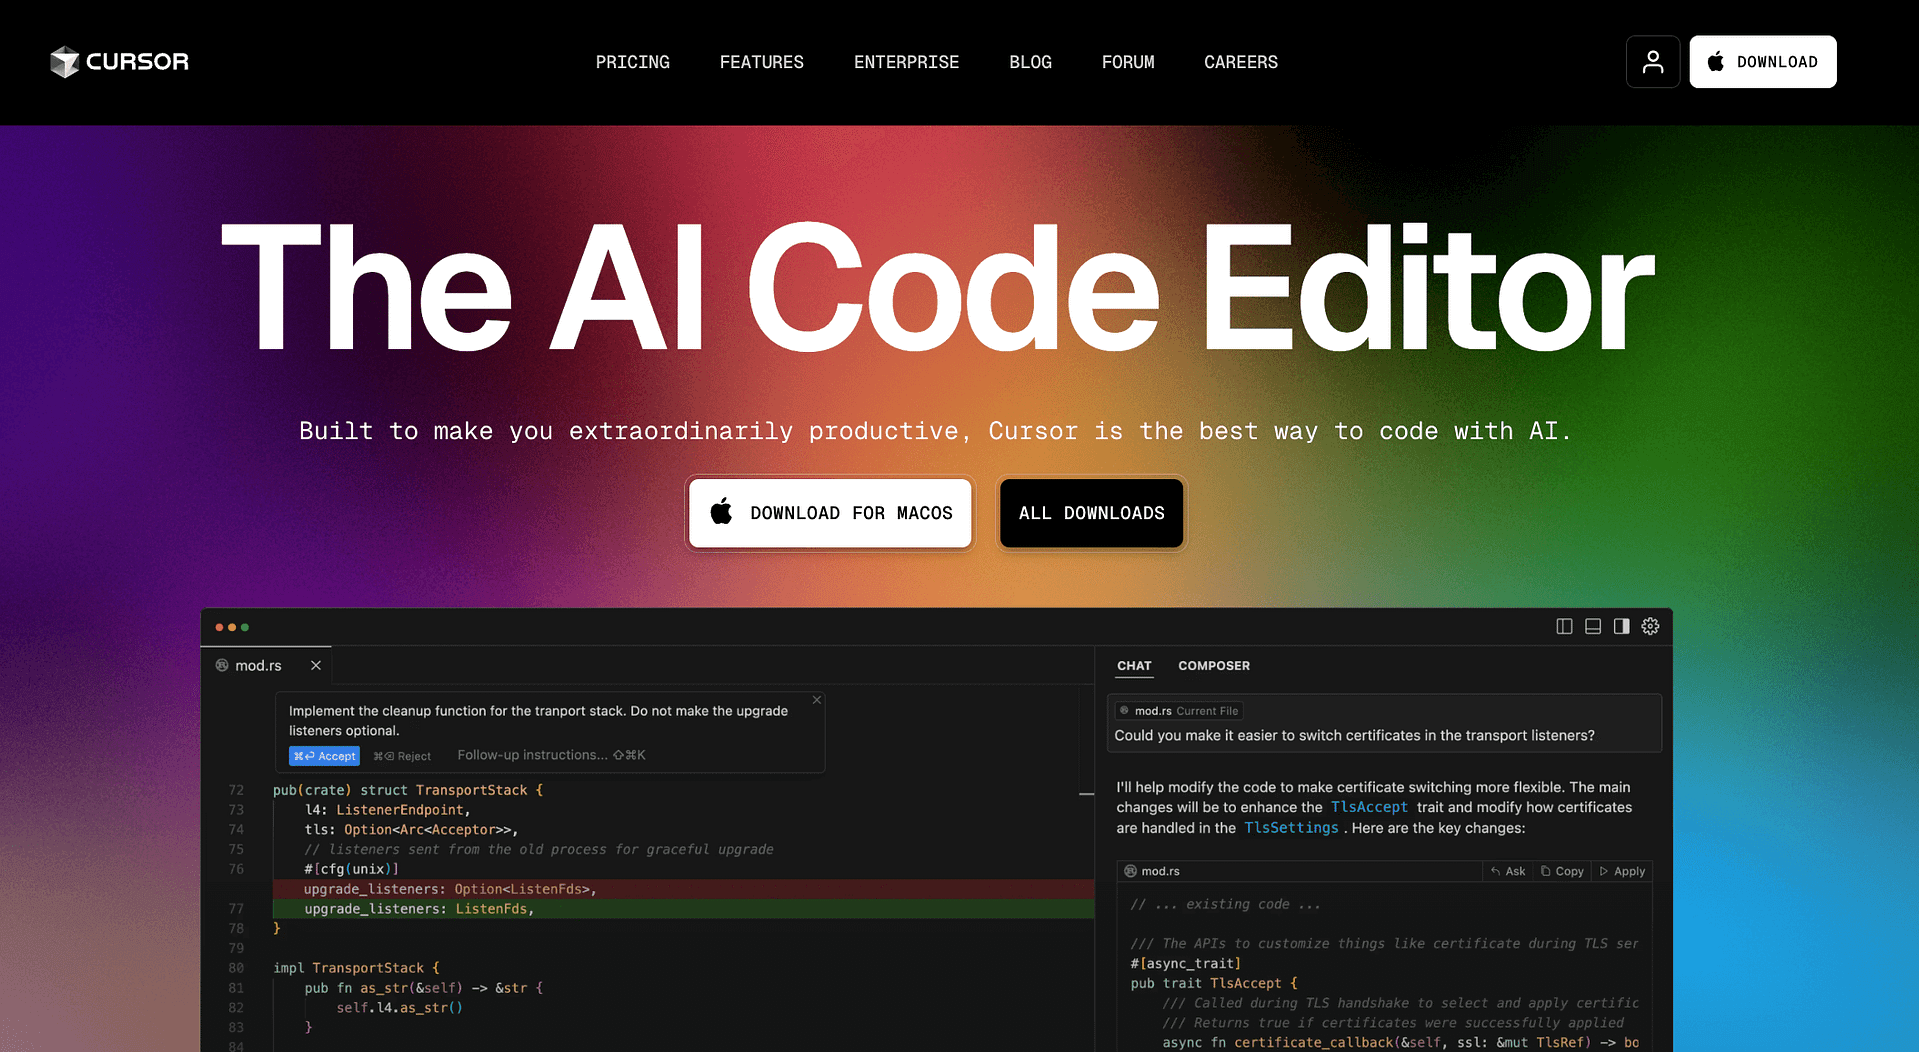Screen dimensions: 1919x1052
Task: Close the mod.rs editor tab
Action: 316,665
